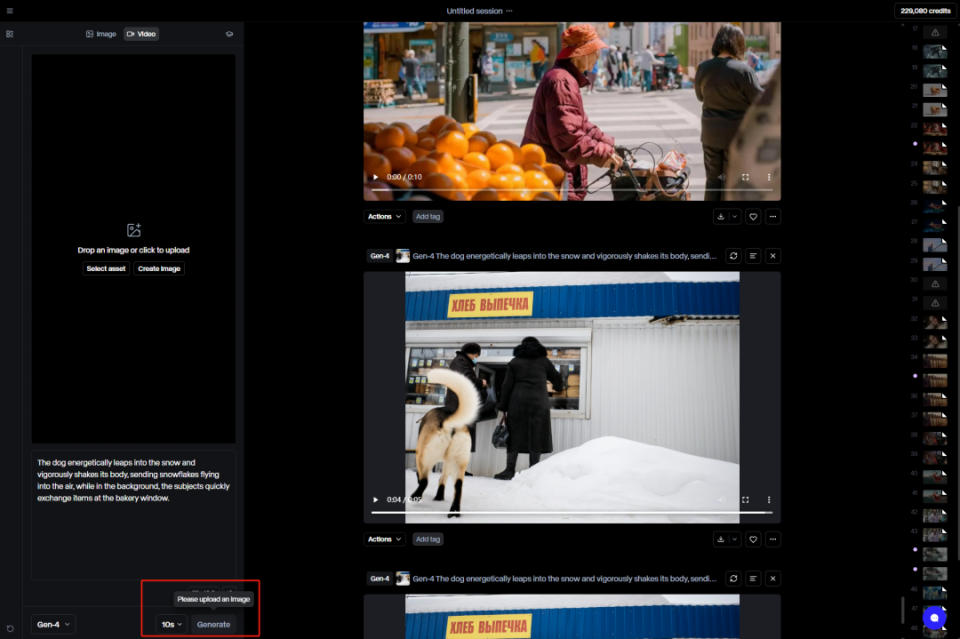Open the chat support bubble

[x=934, y=618]
